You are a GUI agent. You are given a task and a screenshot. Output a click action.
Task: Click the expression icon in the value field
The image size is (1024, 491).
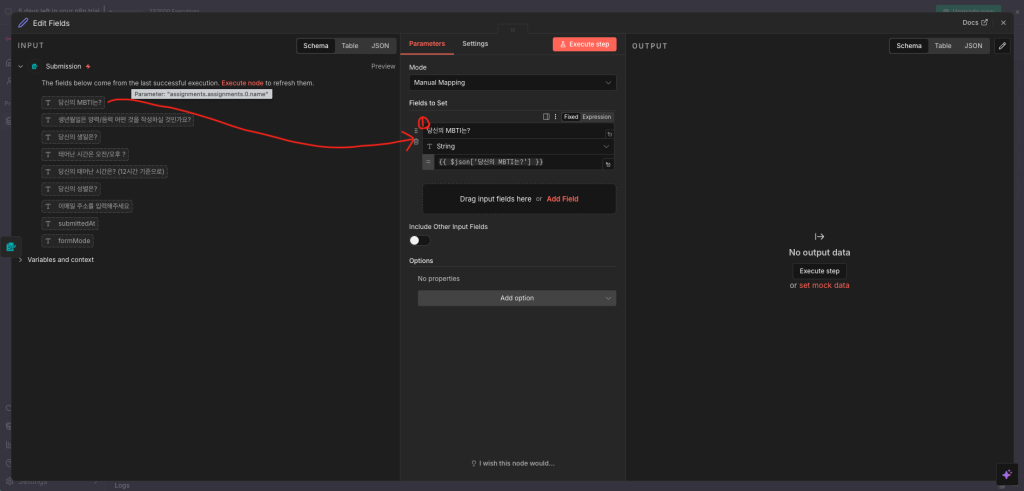tap(608, 162)
